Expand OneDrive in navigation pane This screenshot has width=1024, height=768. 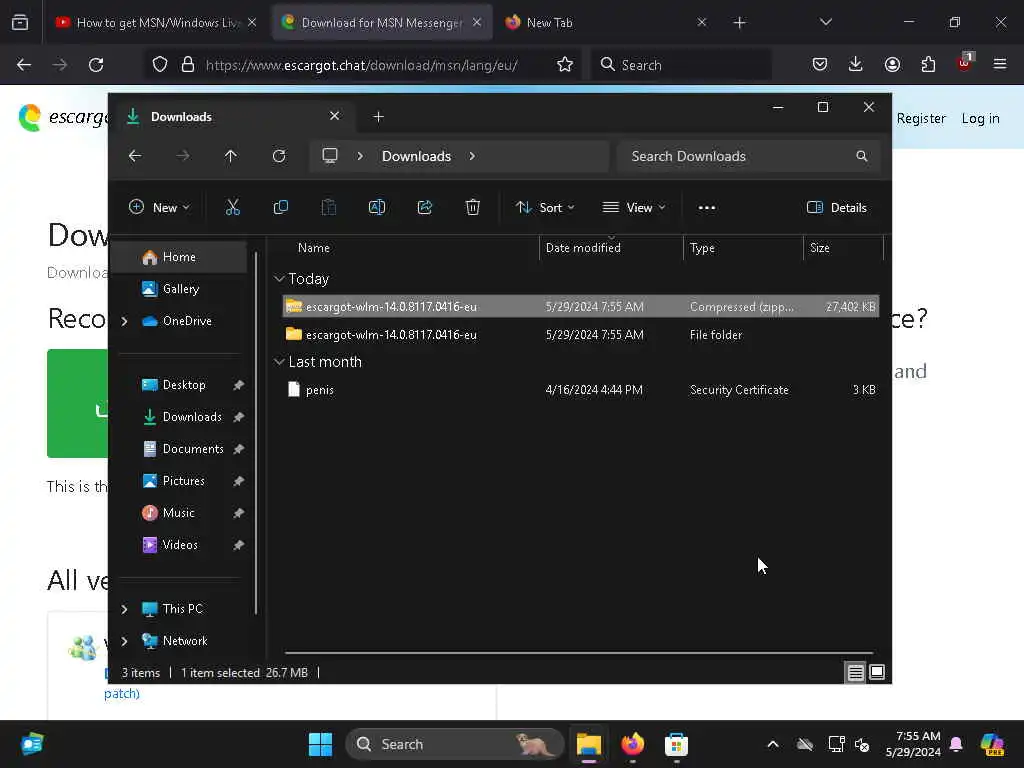pos(124,321)
